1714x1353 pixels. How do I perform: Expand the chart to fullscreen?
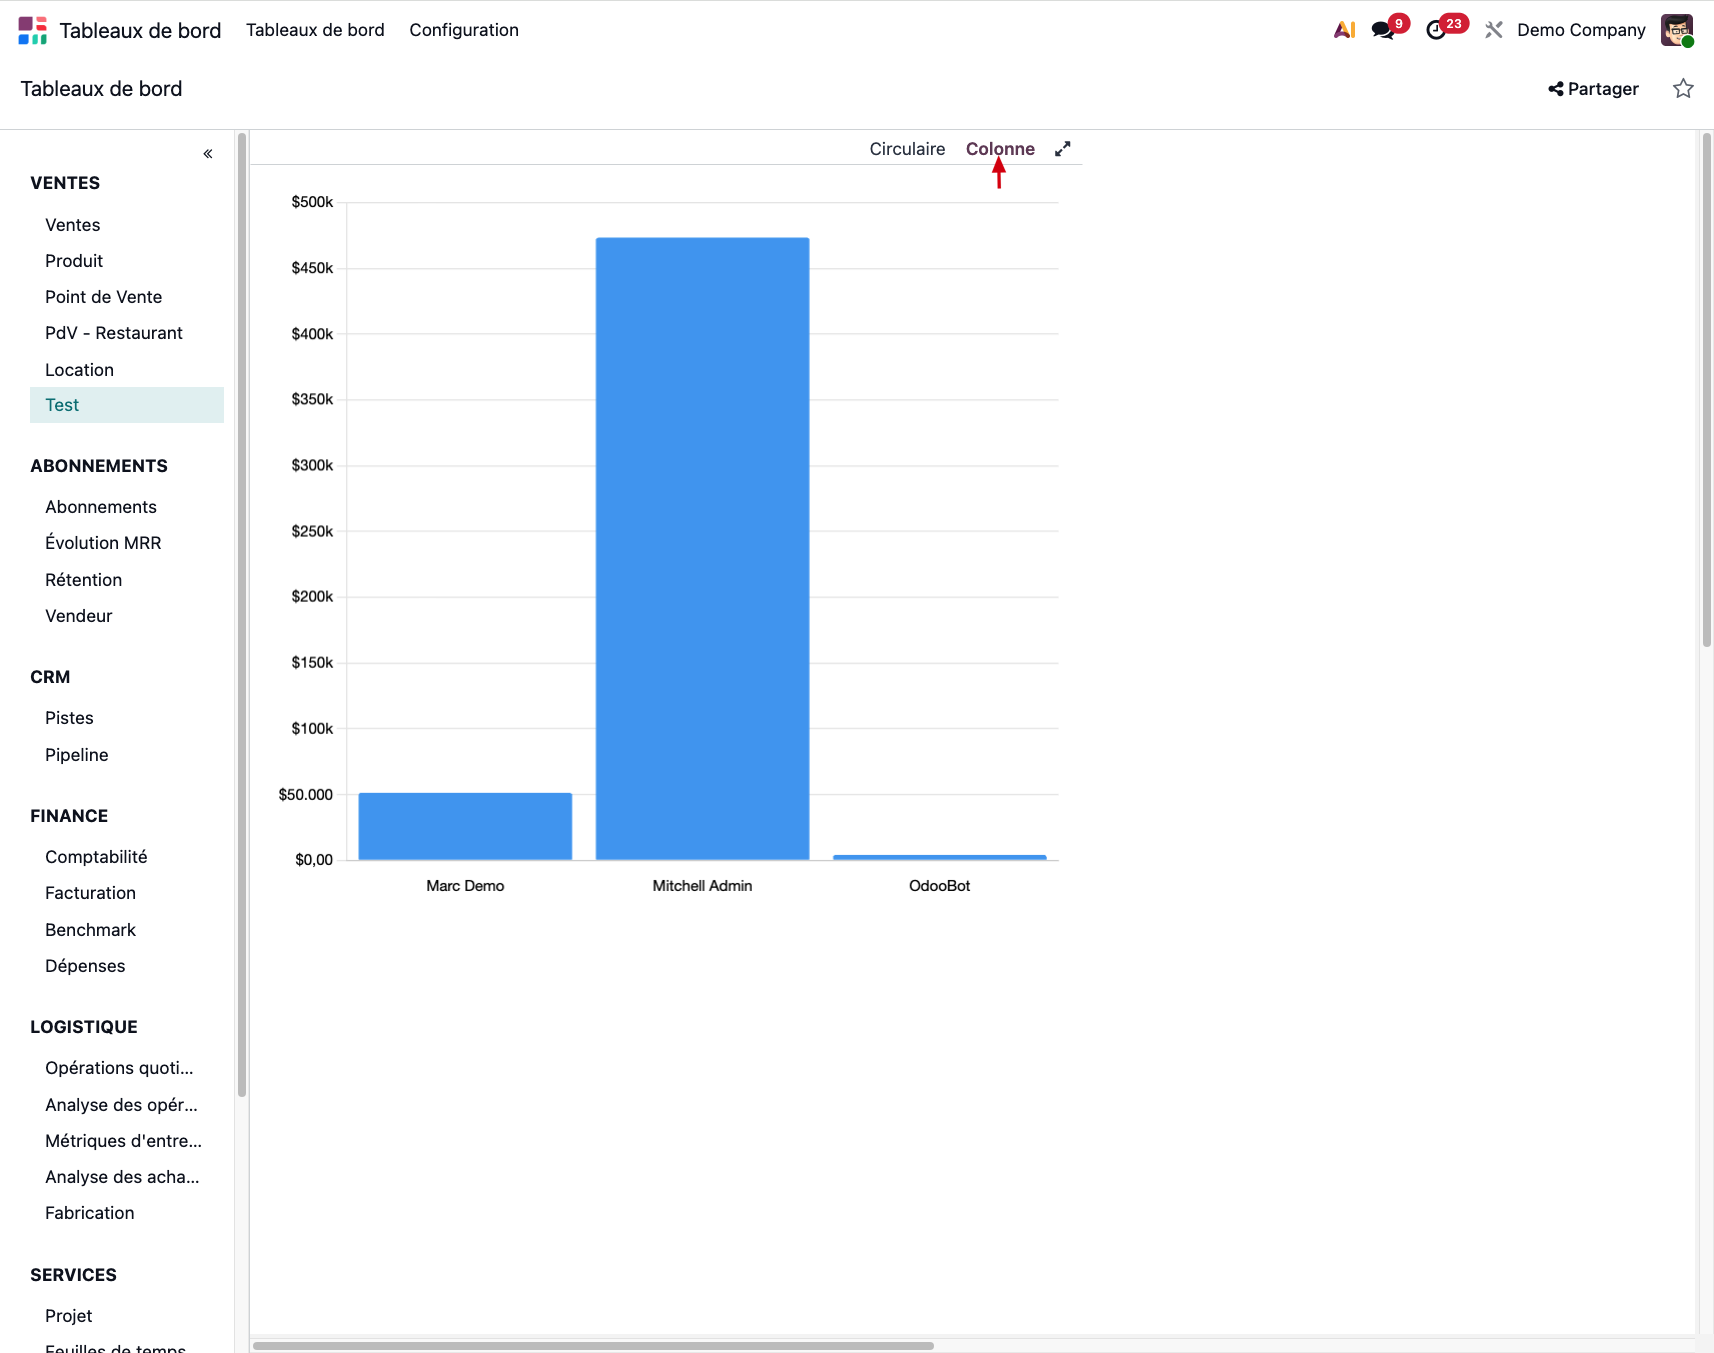coord(1063,149)
